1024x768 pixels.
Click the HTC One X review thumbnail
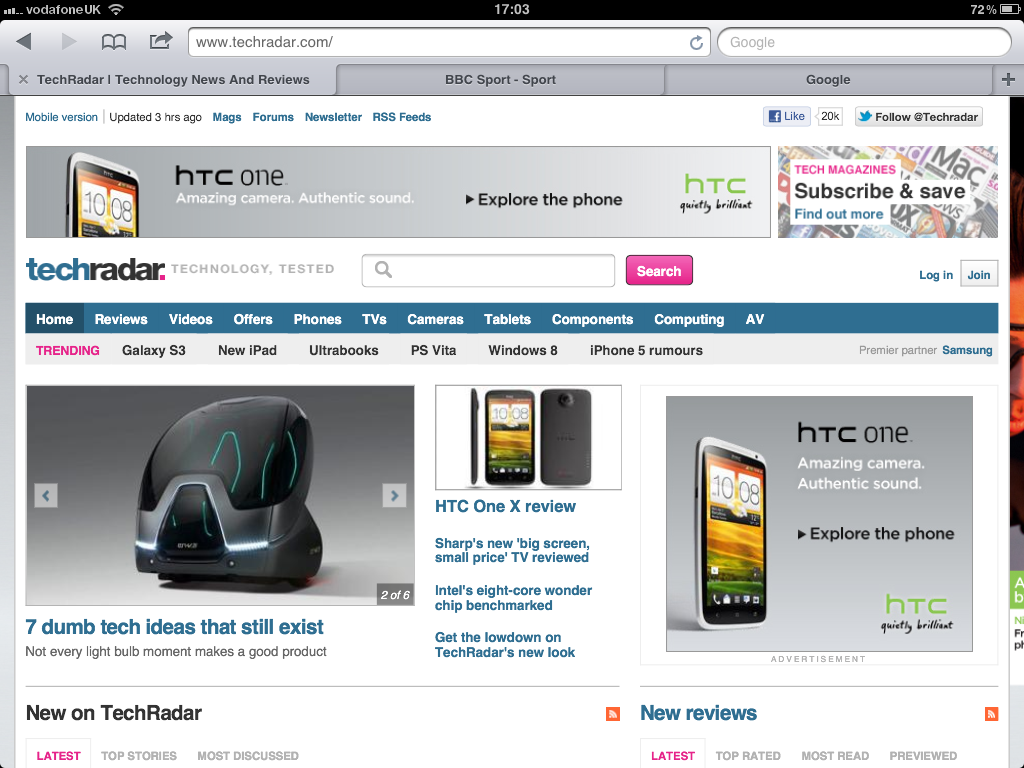tap(528, 438)
